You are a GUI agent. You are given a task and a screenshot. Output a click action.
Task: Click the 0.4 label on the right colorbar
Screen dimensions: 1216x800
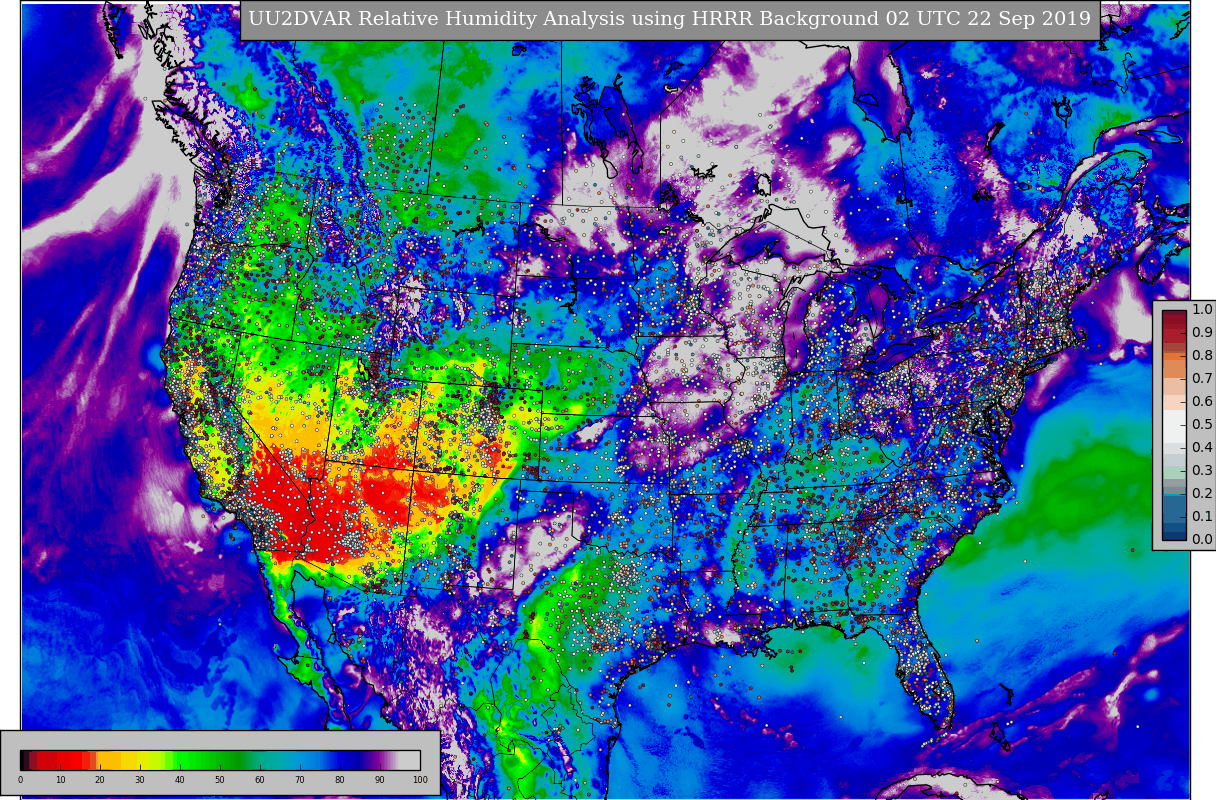pos(1202,447)
